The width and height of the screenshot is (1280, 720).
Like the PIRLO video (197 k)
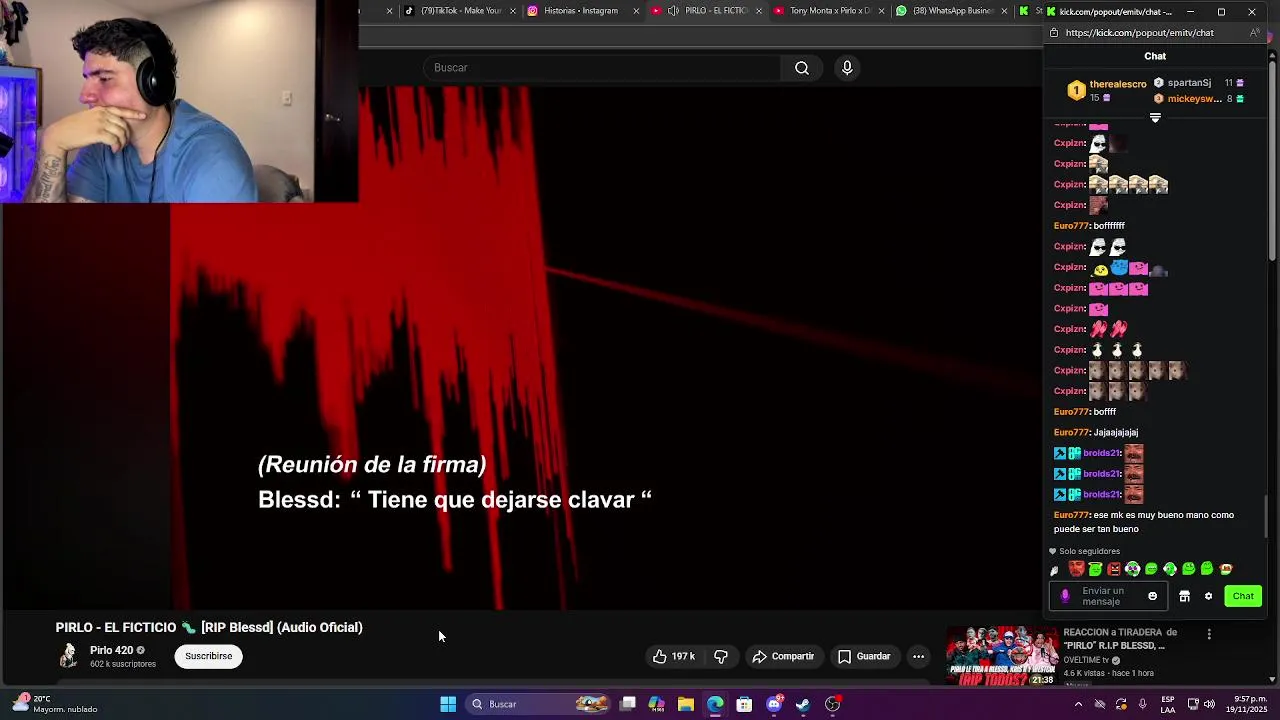(673, 656)
